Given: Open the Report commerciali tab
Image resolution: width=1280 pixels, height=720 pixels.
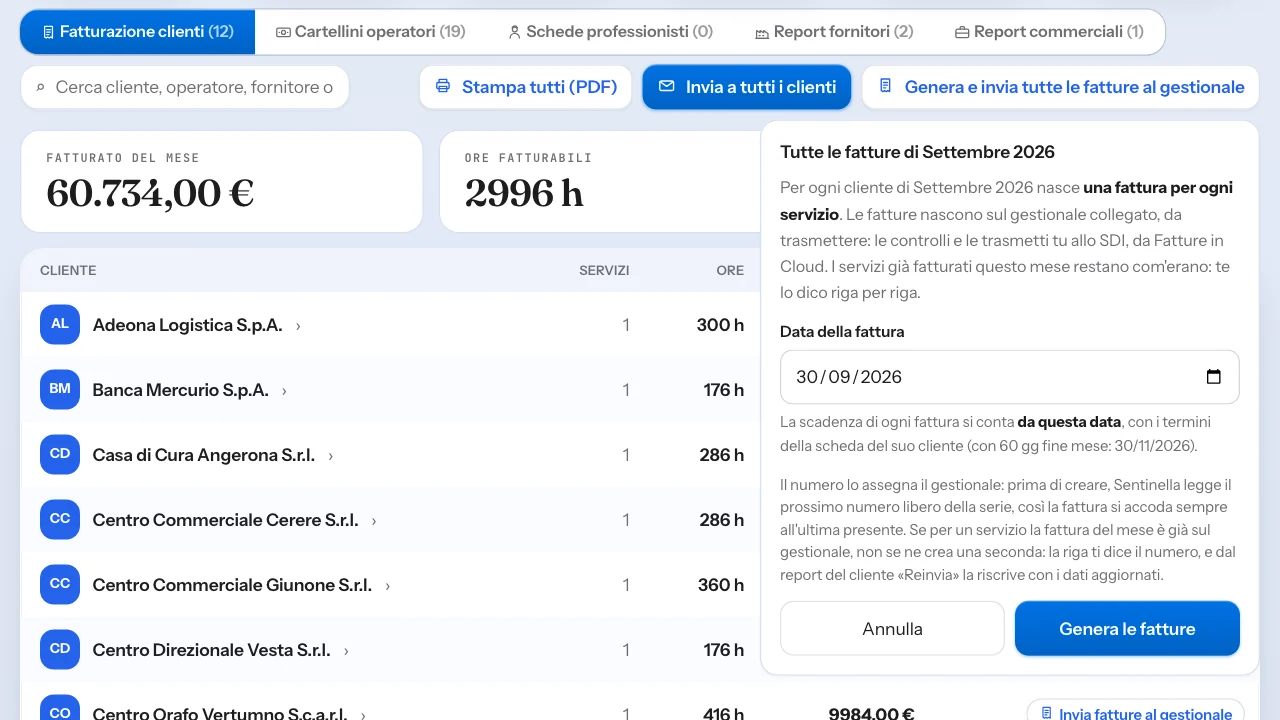Looking at the screenshot, I should pos(1049,32).
